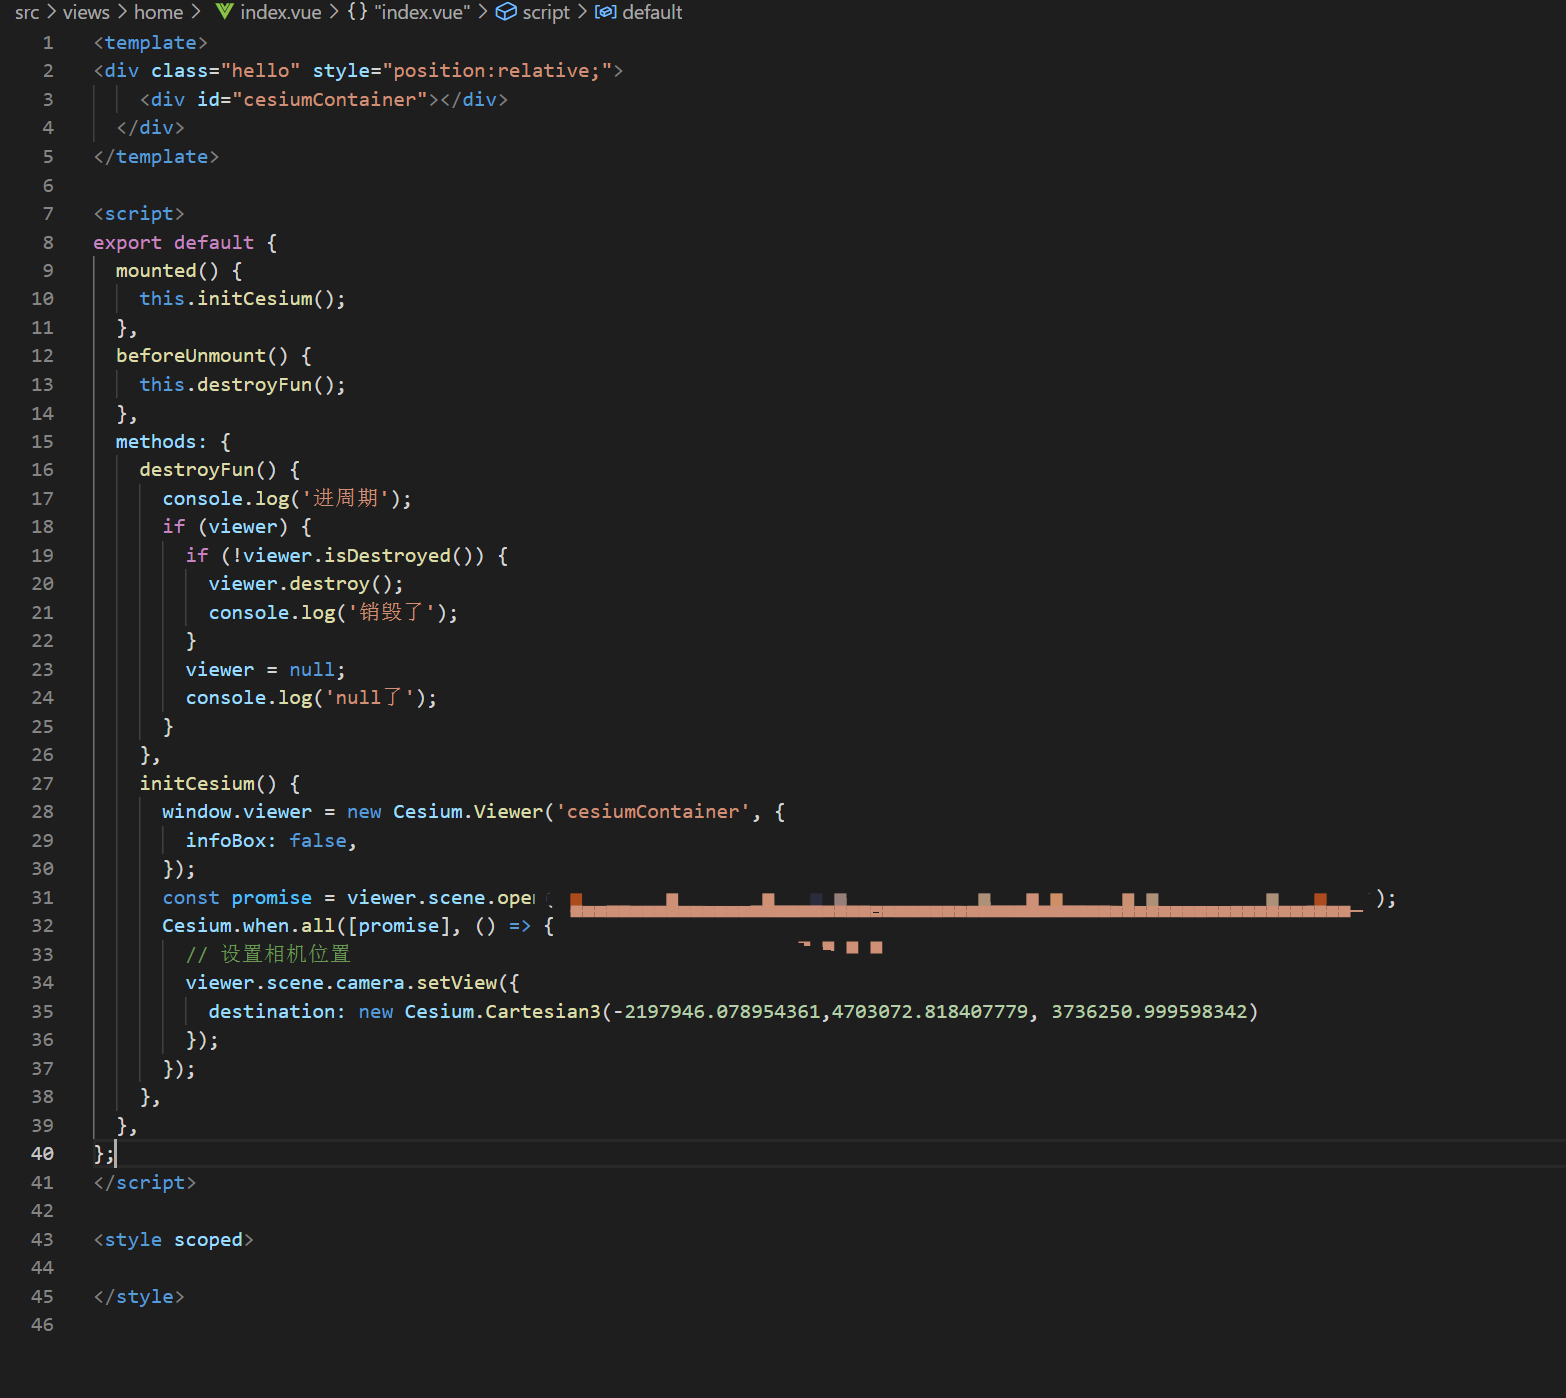Open the src breadcrumb folder
The height and width of the screenshot is (1398, 1566).
point(27,12)
